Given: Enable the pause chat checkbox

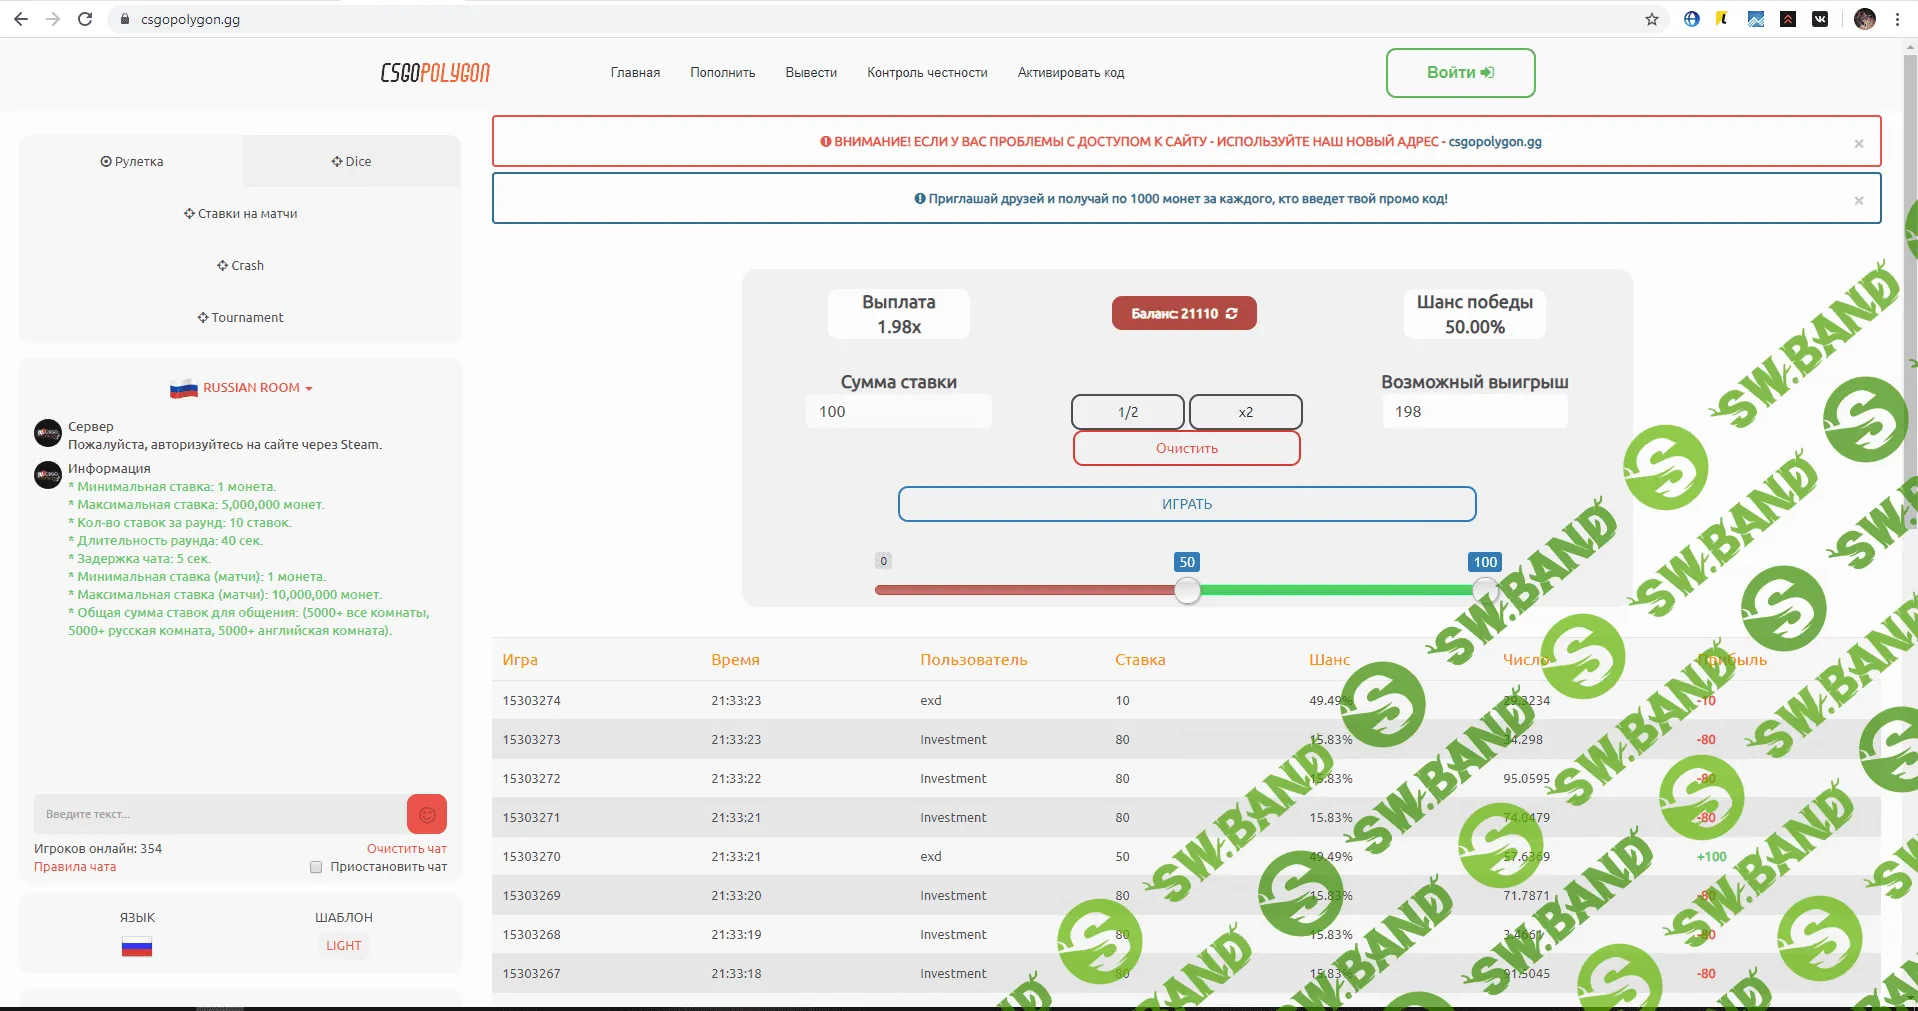Looking at the screenshot, I should click(316, 867).
